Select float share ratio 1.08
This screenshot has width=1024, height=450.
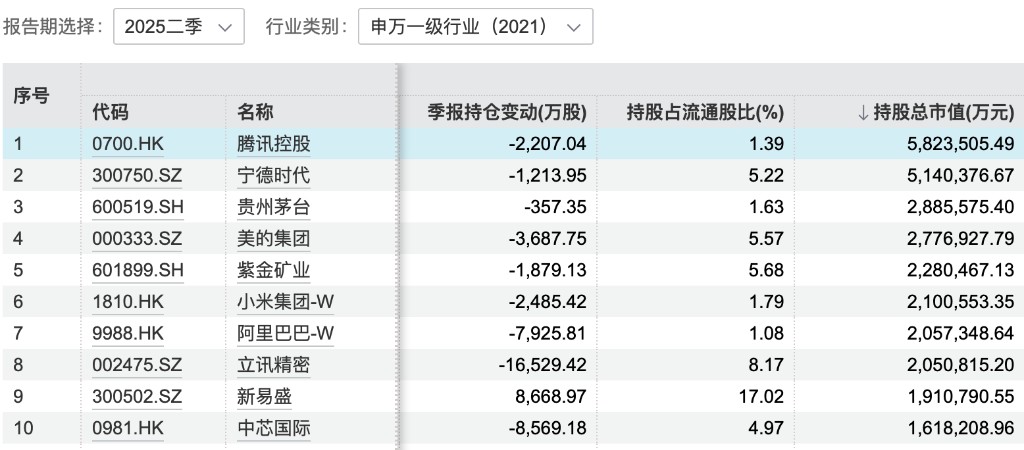tap(767, 334)
